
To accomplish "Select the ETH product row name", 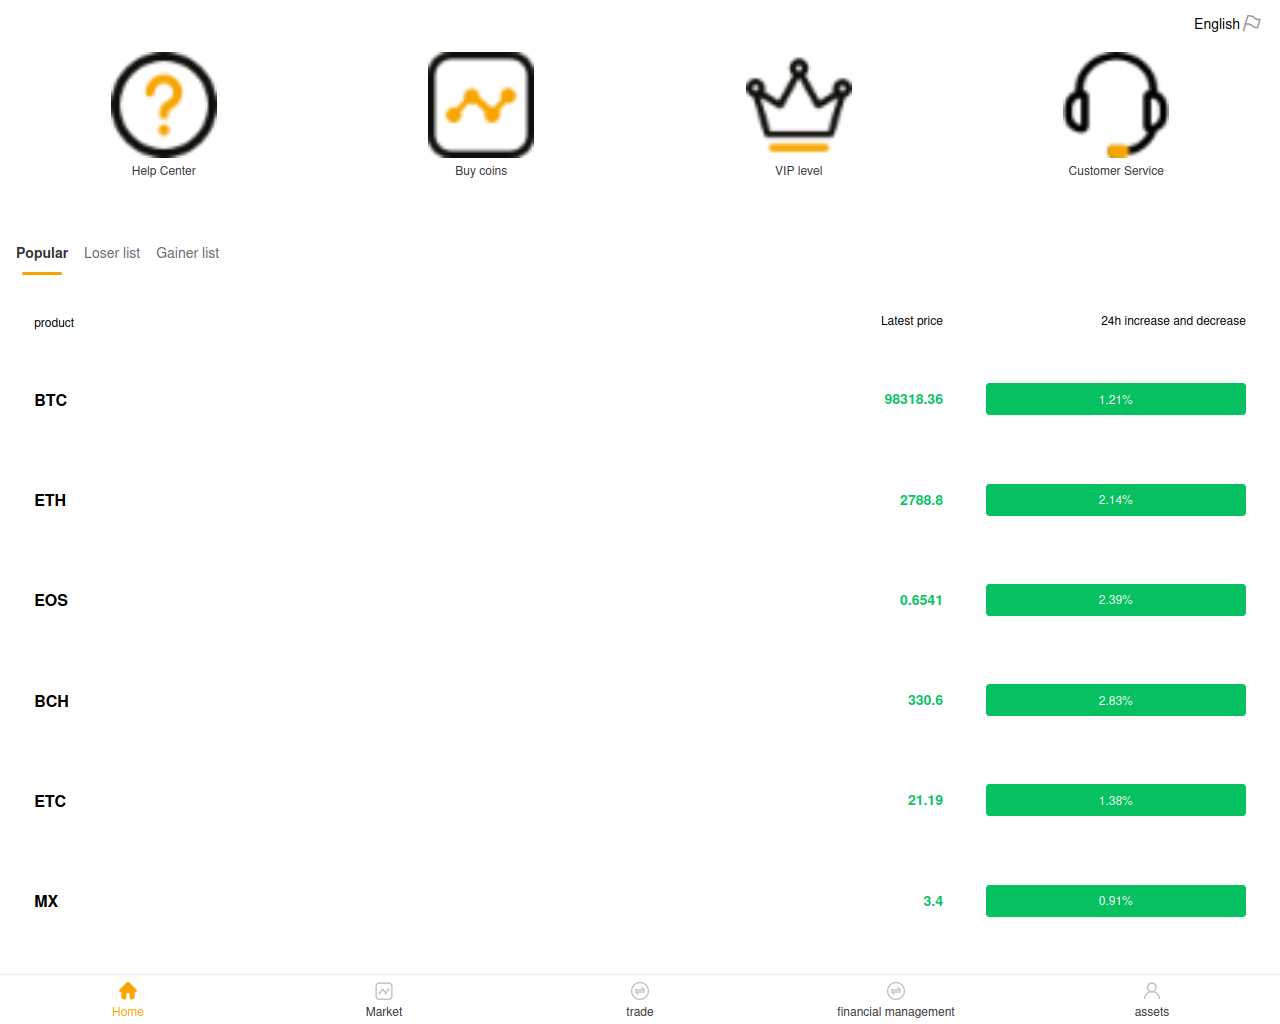I will coord(50,500).
